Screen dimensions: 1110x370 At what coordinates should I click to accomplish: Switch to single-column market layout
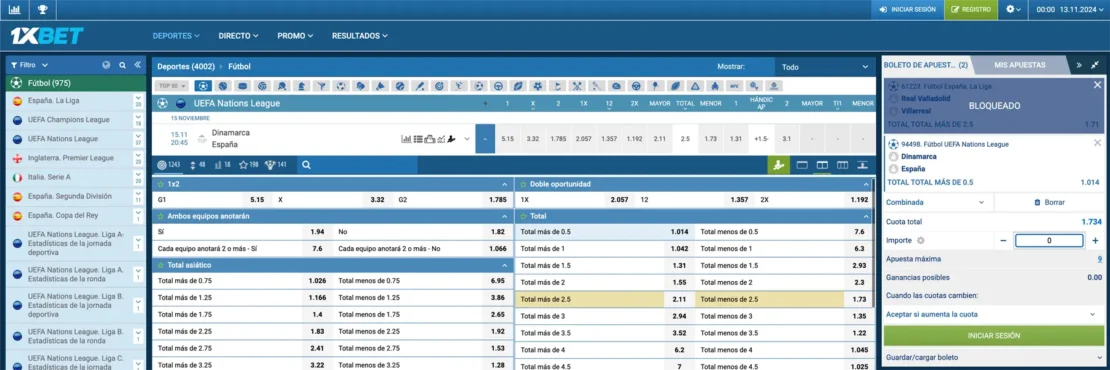(x=802, y=165)
